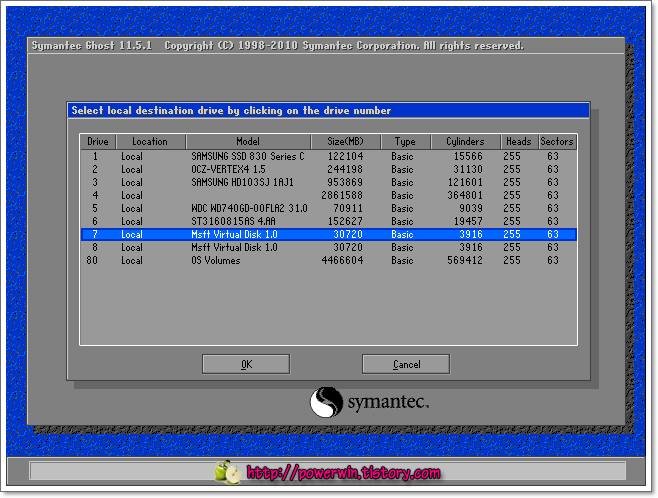Click size value 953869

point(345,183)
